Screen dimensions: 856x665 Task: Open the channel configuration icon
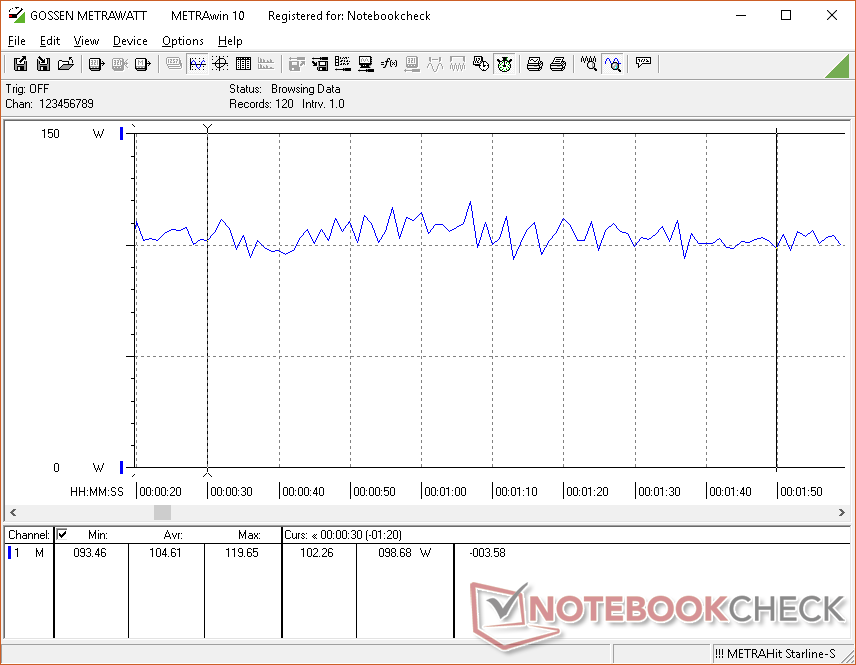343,64
